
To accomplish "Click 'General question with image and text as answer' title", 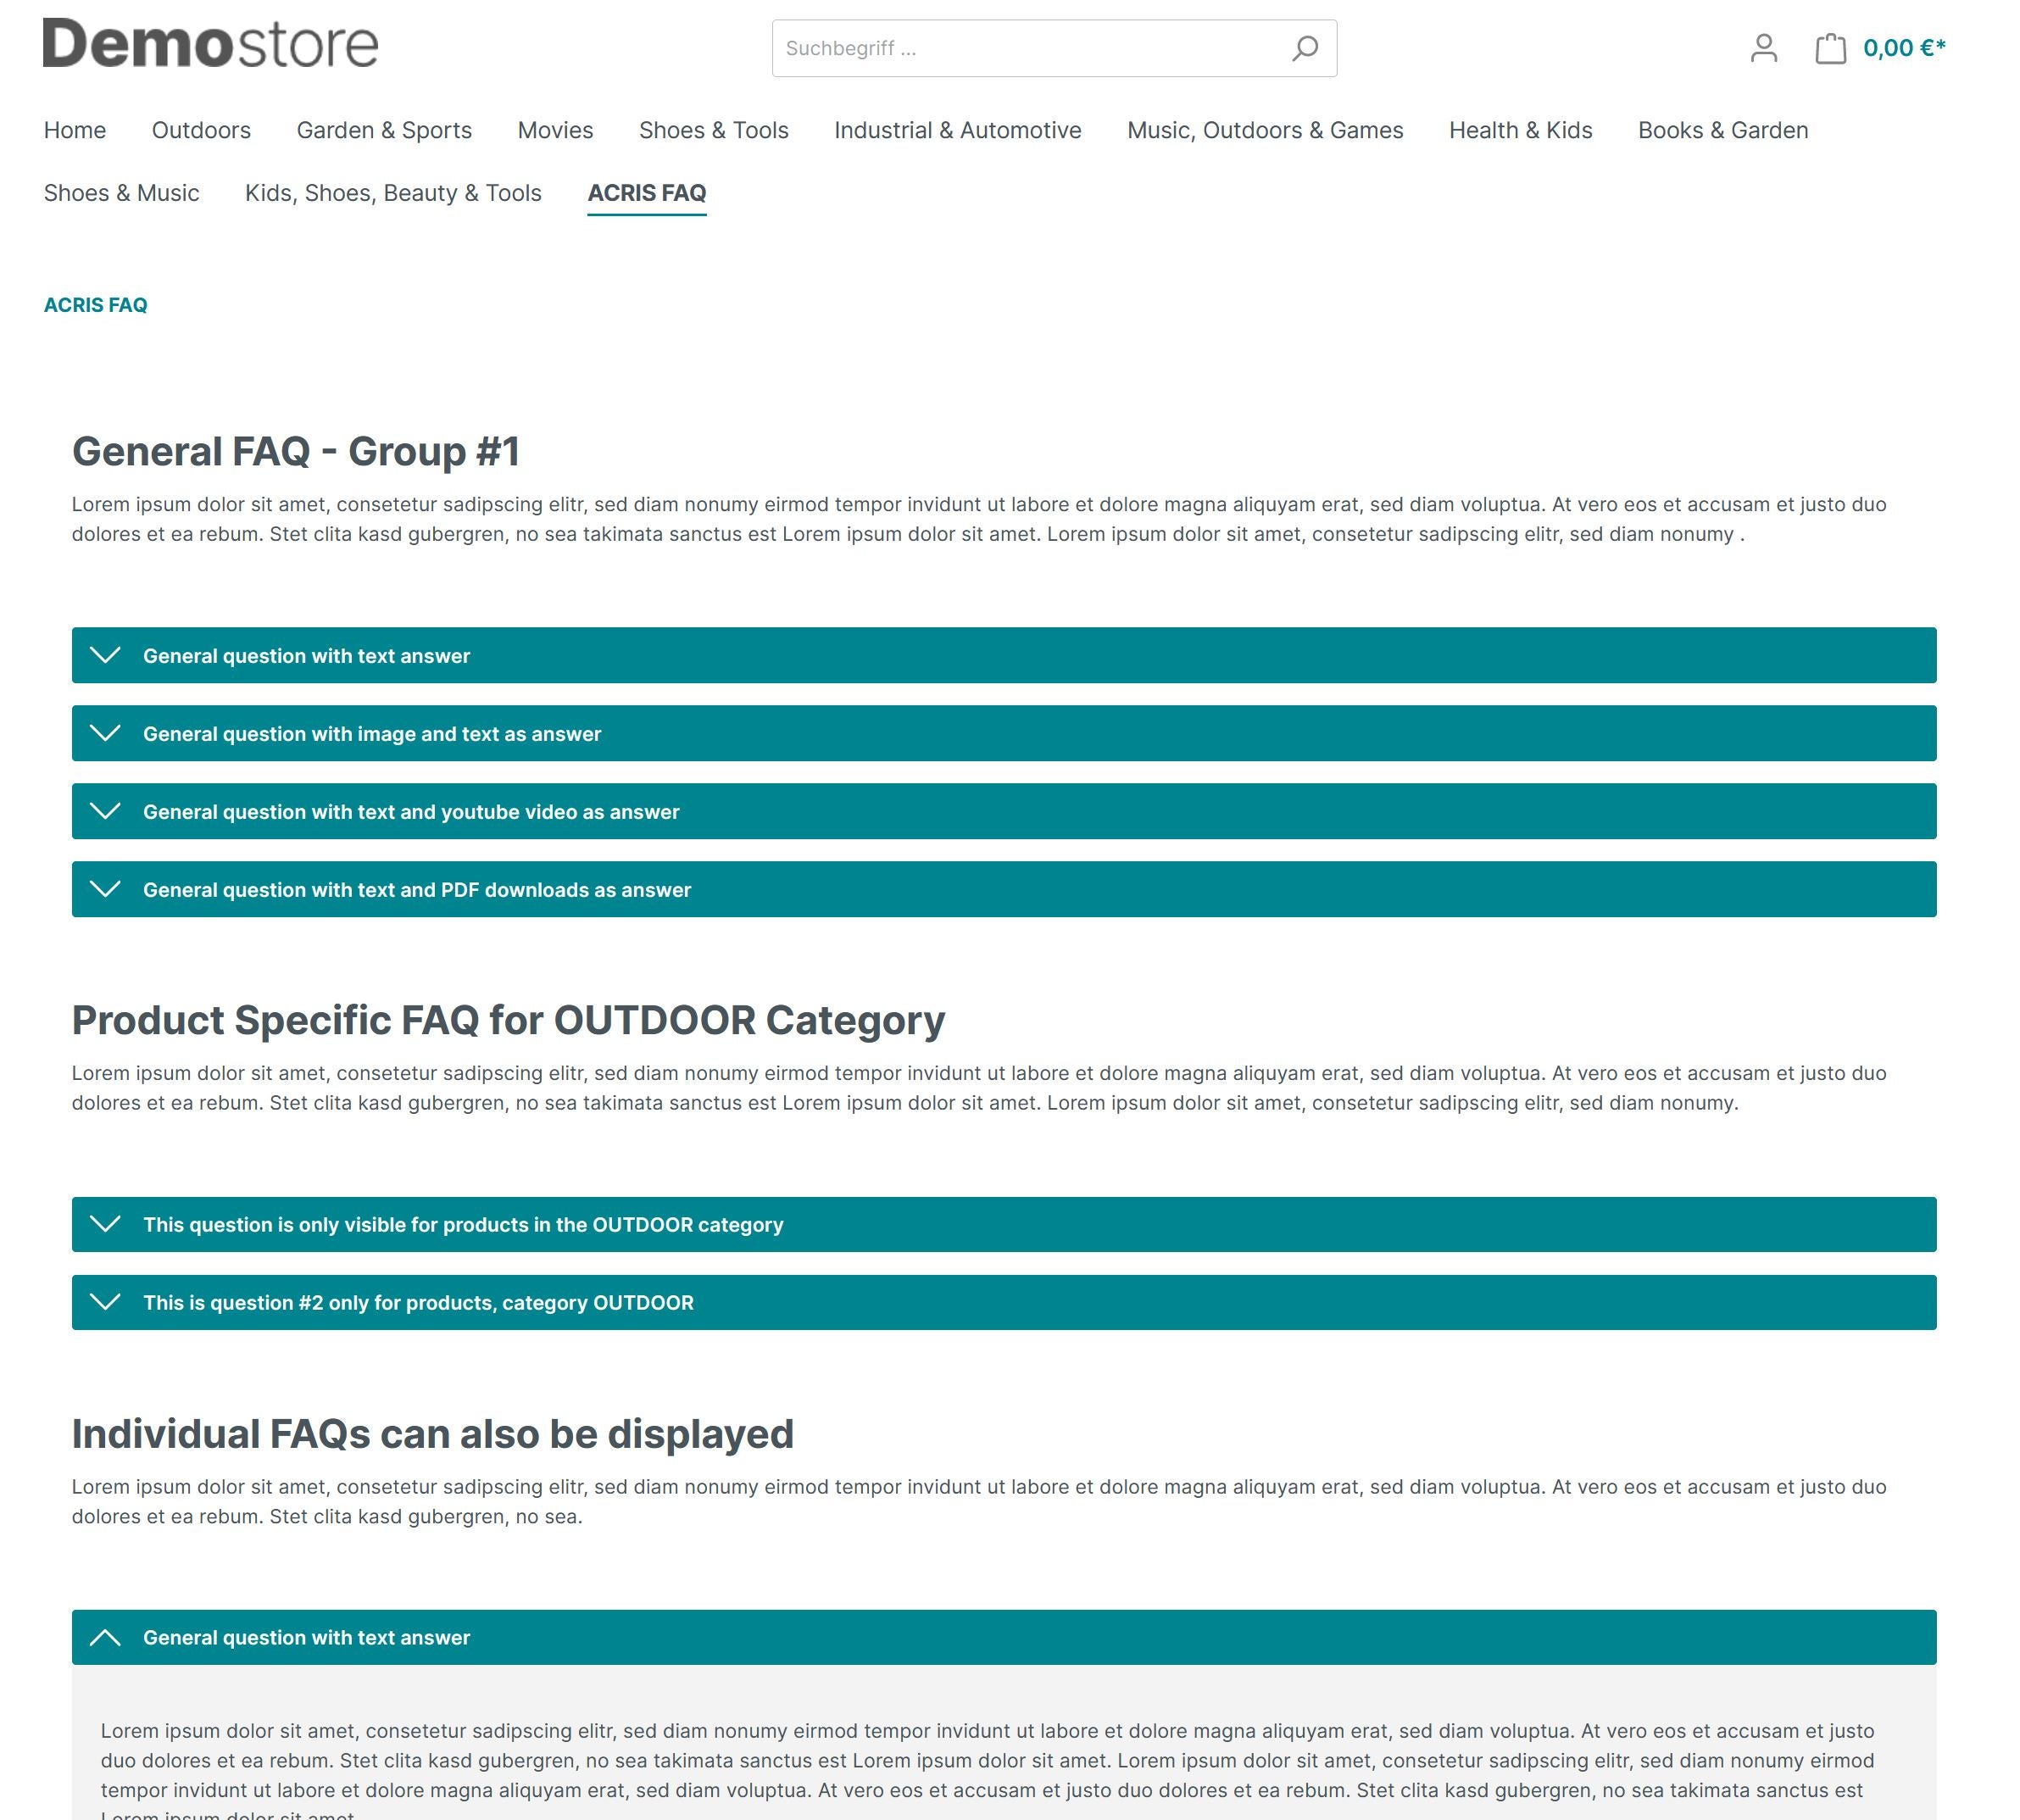I will (x=372, y=734).
